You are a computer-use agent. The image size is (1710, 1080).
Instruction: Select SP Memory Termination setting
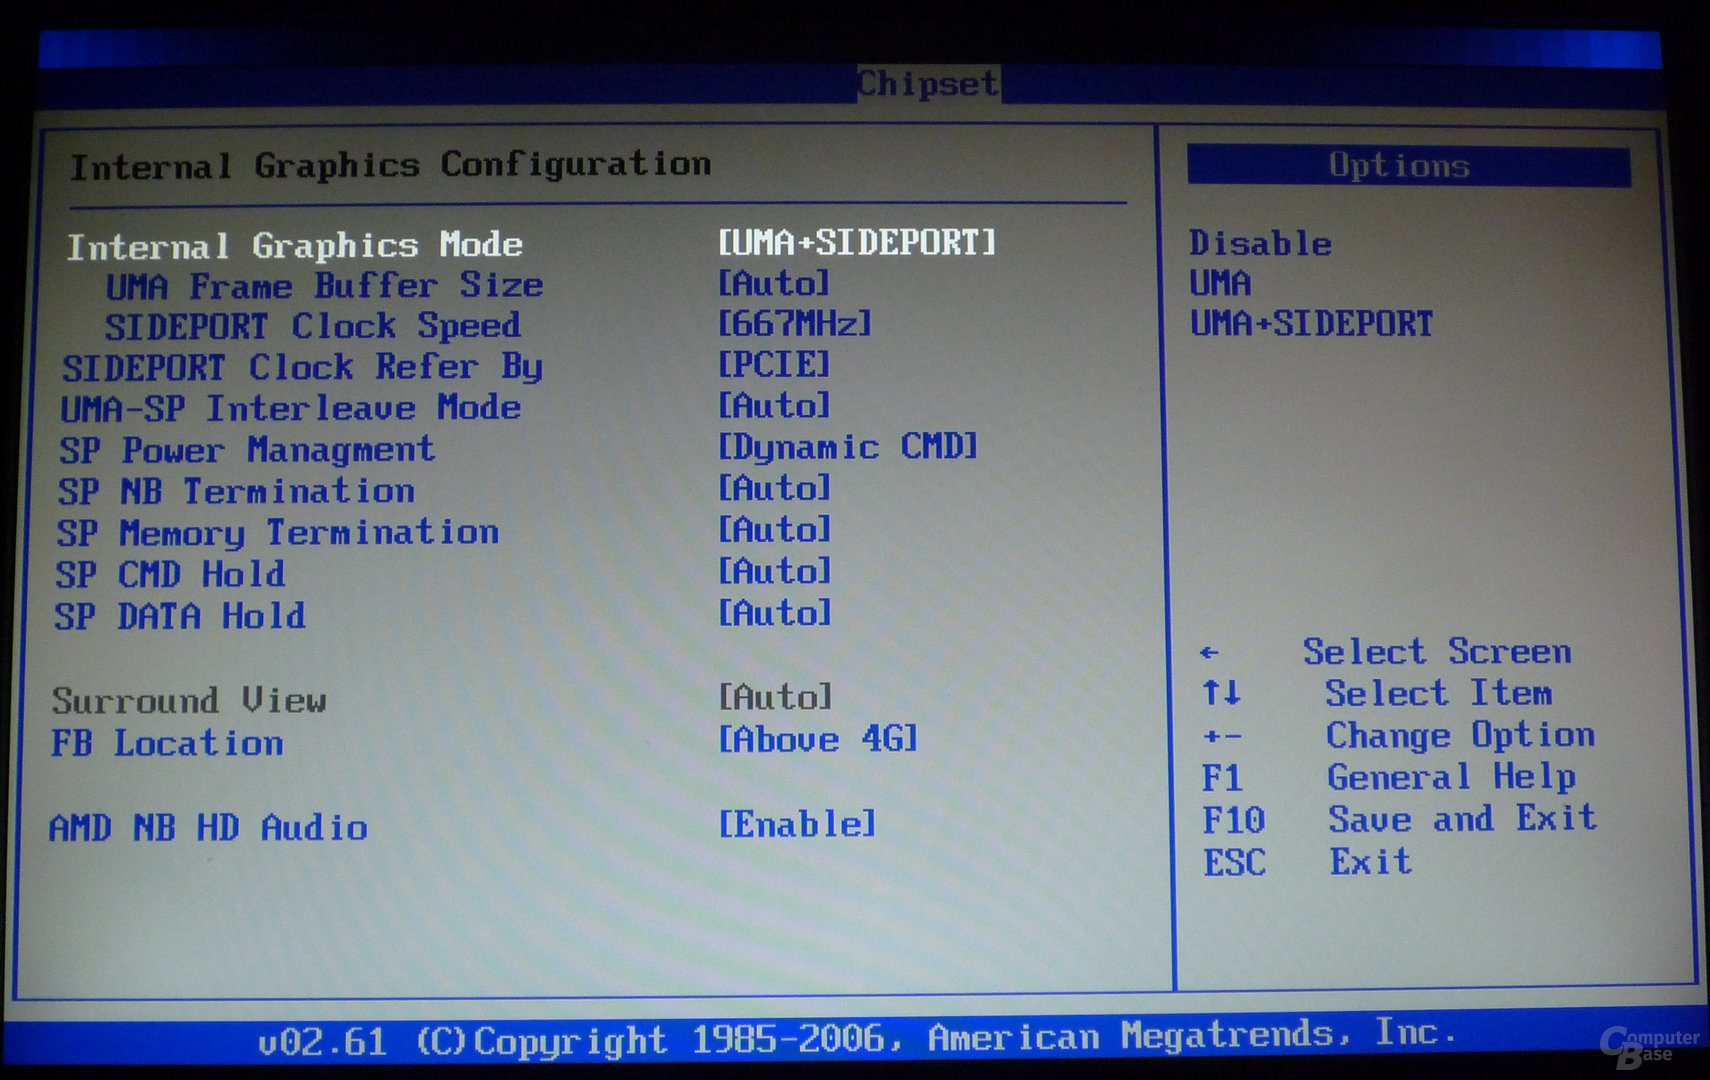tap(278, 533)
